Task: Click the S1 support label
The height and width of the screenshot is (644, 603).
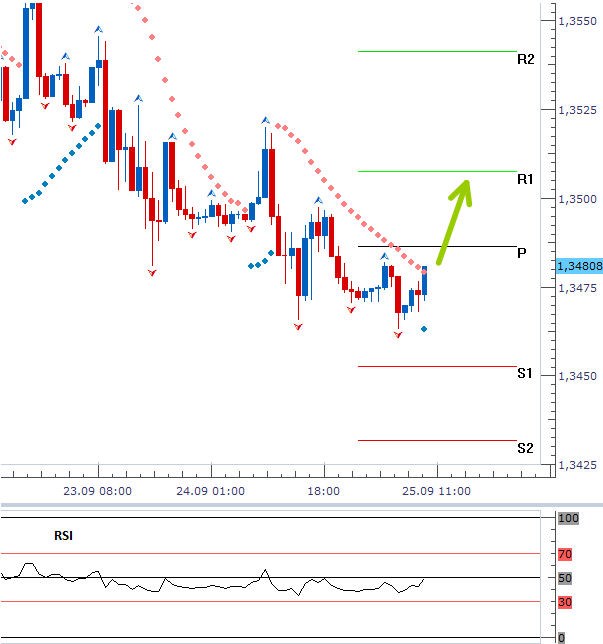Action: tap(525, 373)
